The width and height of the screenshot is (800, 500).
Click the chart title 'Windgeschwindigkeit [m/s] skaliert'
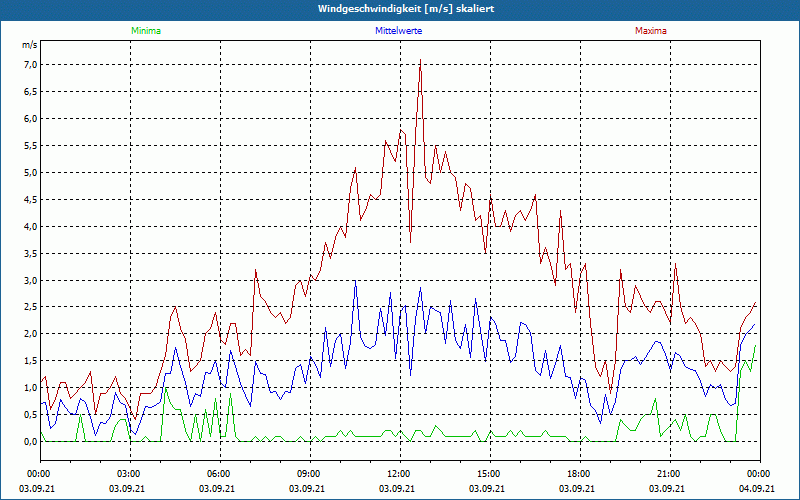(x=406, y=9)
